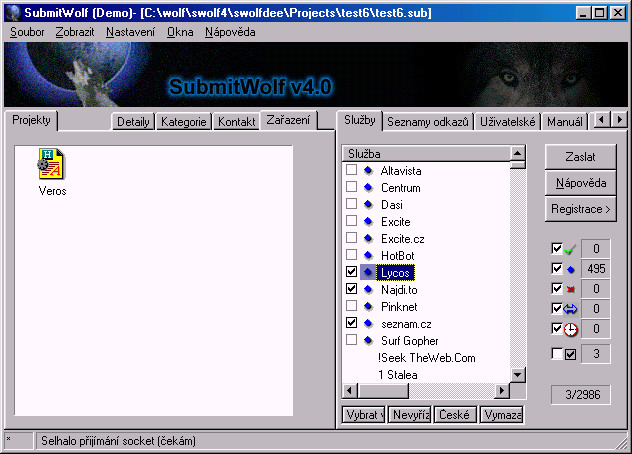Viewport: 632px width, 454px height.
Task: Switch to the Kontakt tab
Action: tap(237, 121)
